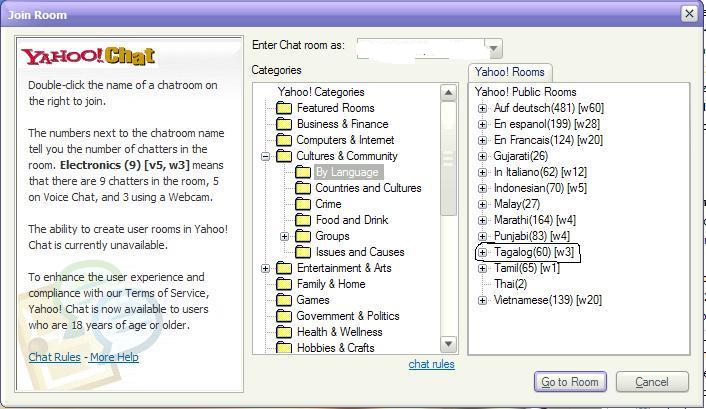Expand the Marathi room list
706x409 pixels.
(482, 220)
